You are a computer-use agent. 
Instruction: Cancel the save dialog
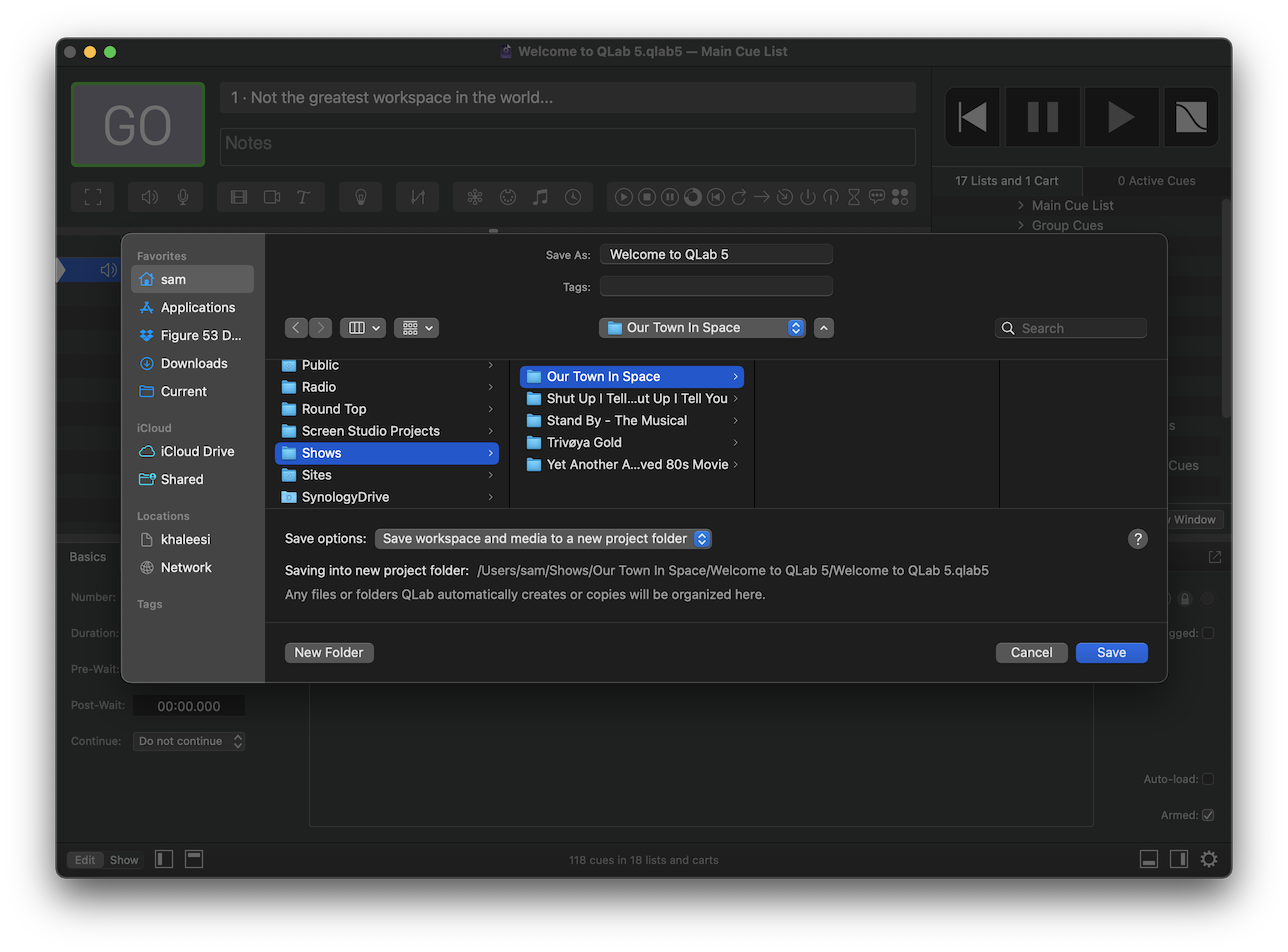pos(1031,652)
